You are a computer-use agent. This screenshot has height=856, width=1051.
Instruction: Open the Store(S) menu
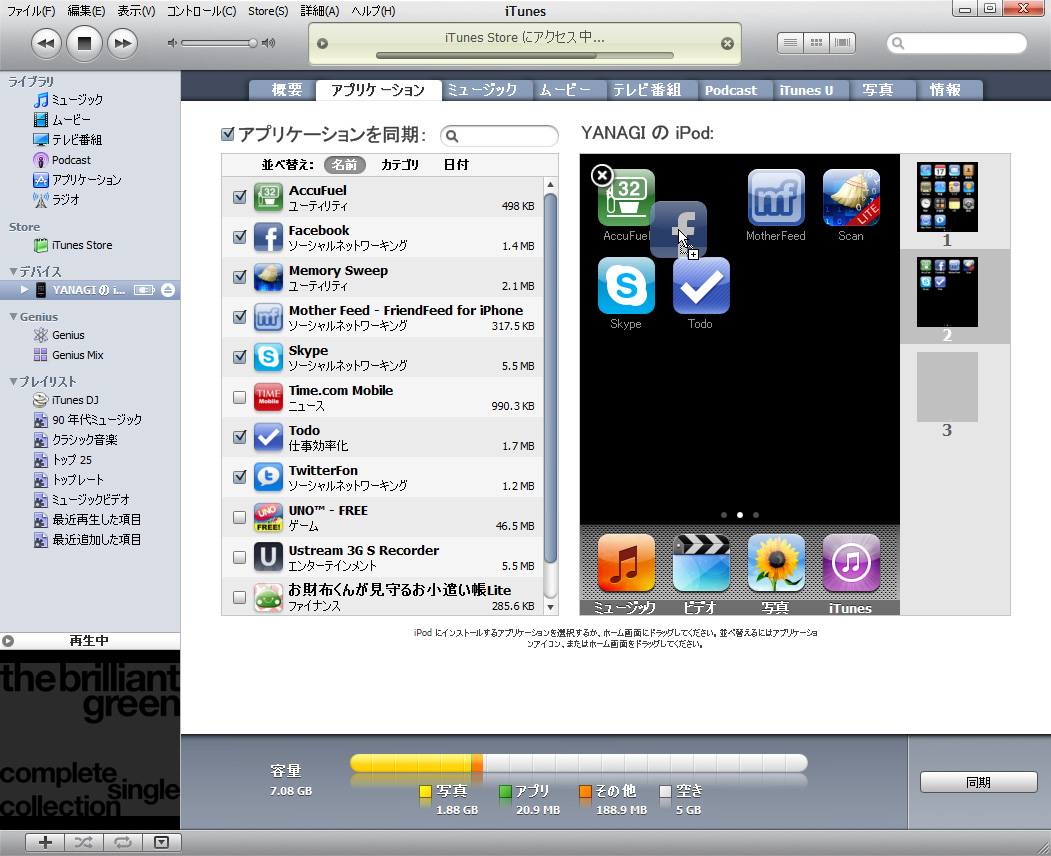[268, 11]
